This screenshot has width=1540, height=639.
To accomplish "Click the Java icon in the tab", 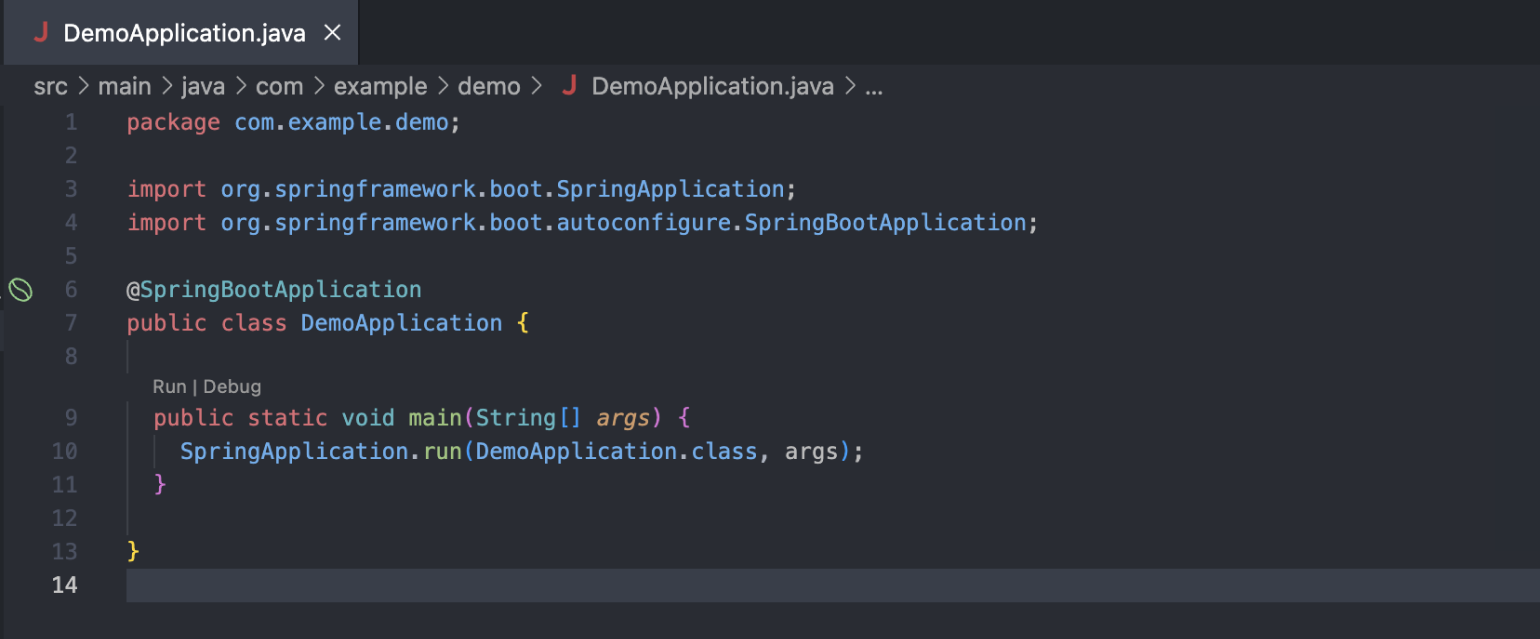I will [41, 33].
